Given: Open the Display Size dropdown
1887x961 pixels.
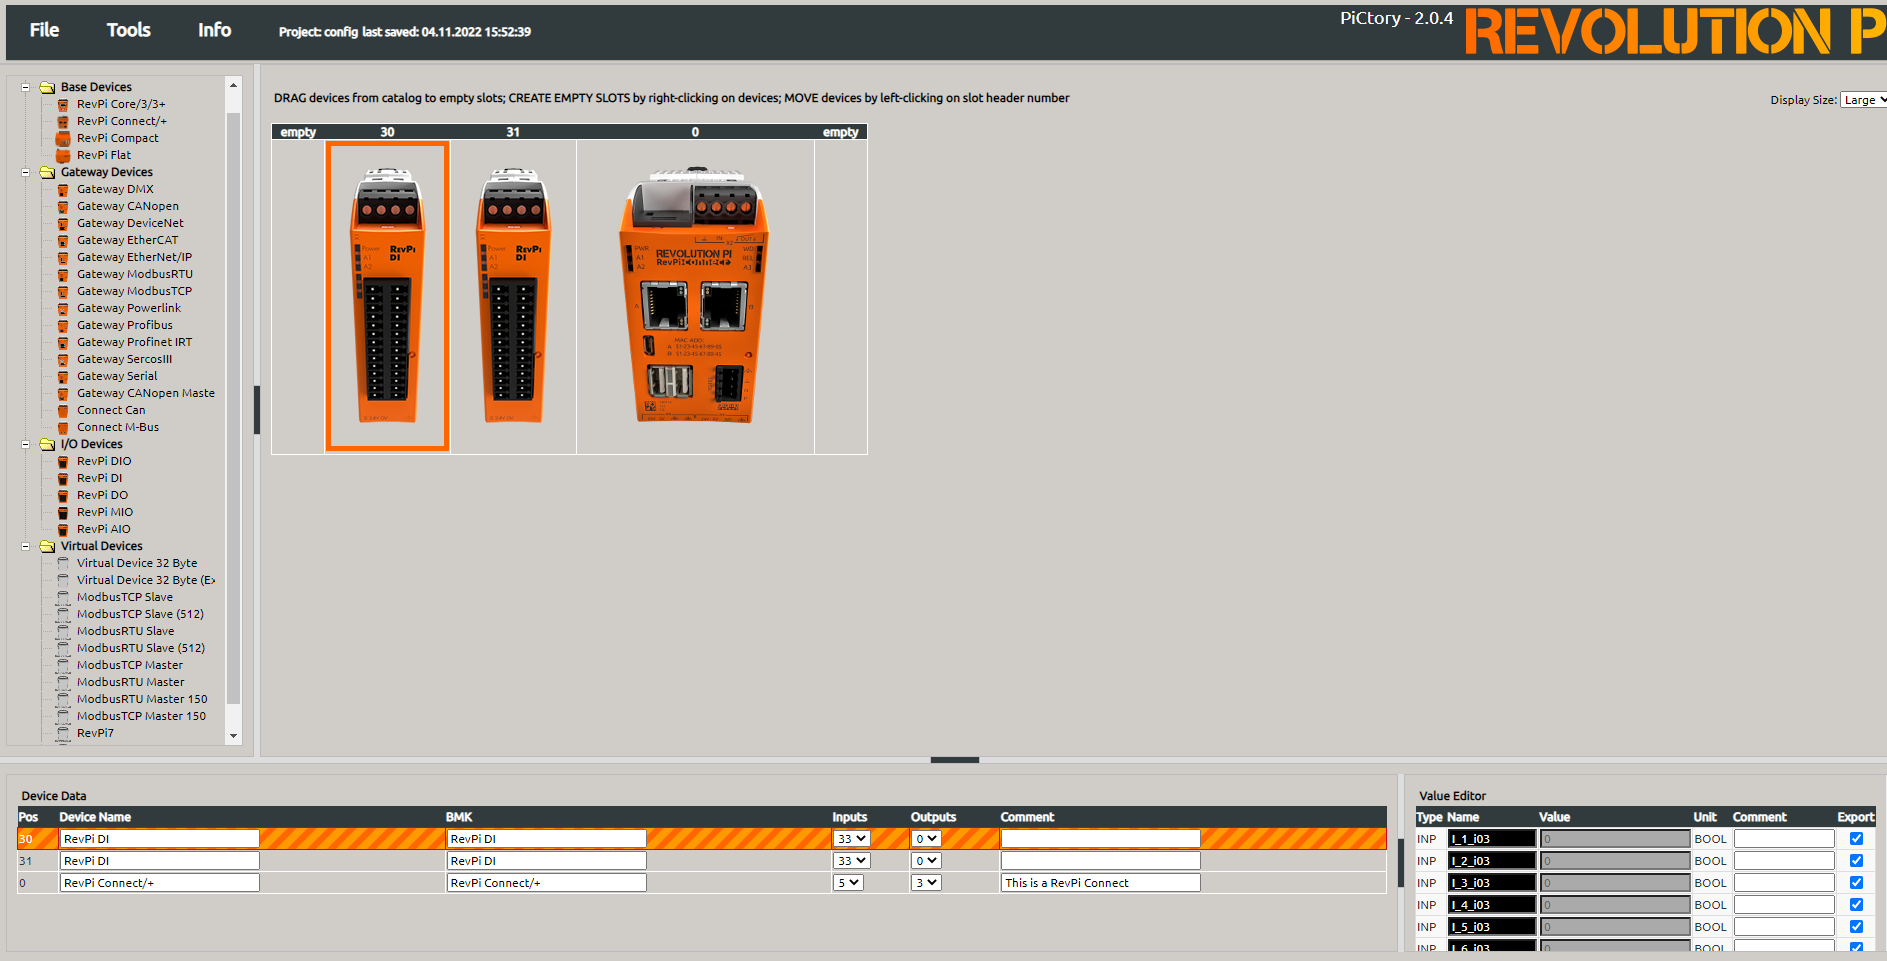Looking at the screenshot, I should (1863, 100).
